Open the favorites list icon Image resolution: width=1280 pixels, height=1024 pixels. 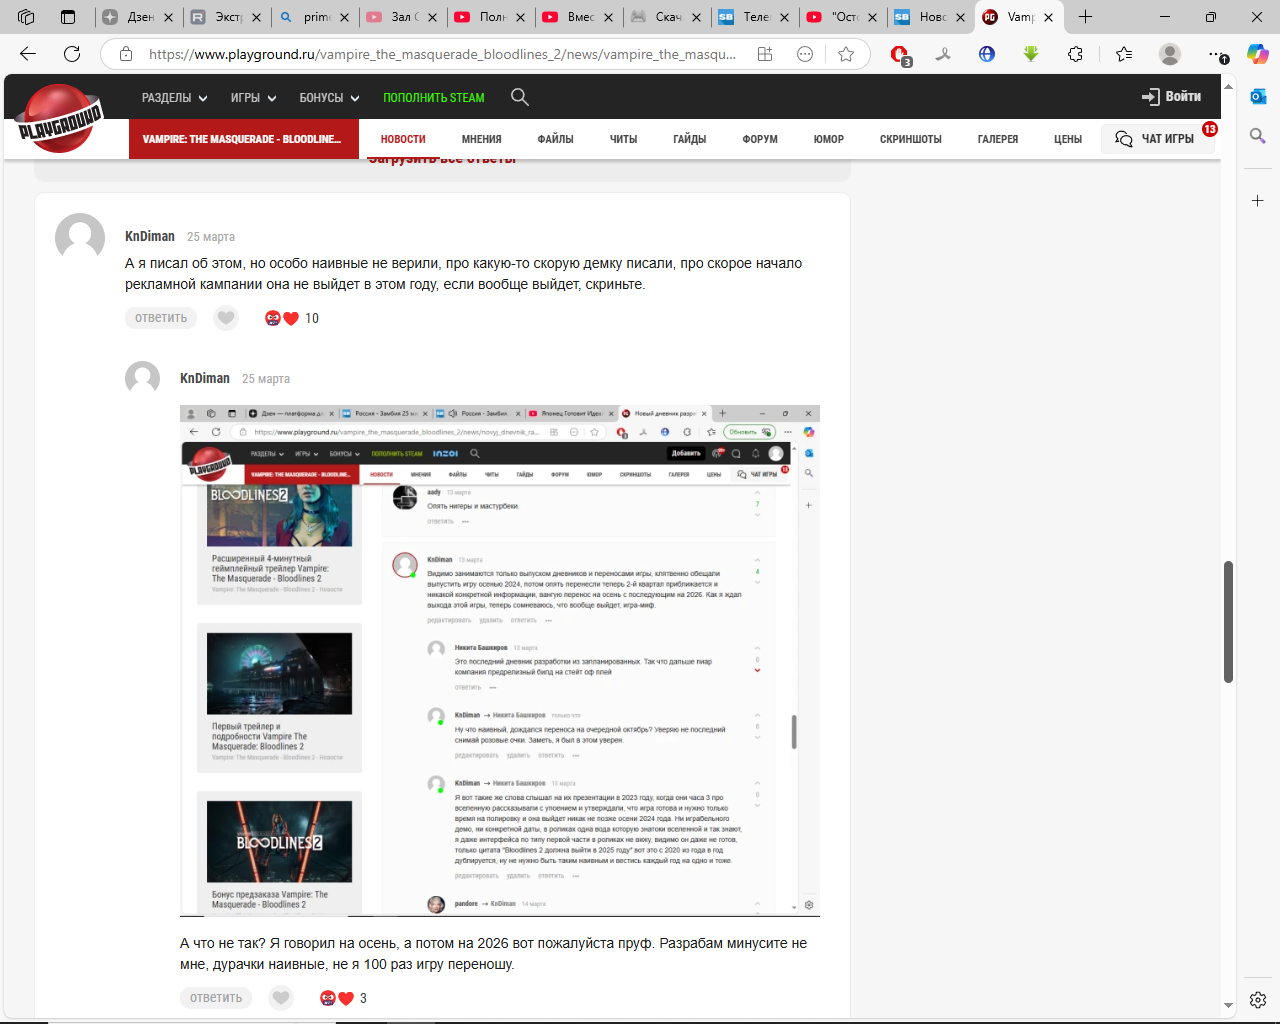[1124, 54]
